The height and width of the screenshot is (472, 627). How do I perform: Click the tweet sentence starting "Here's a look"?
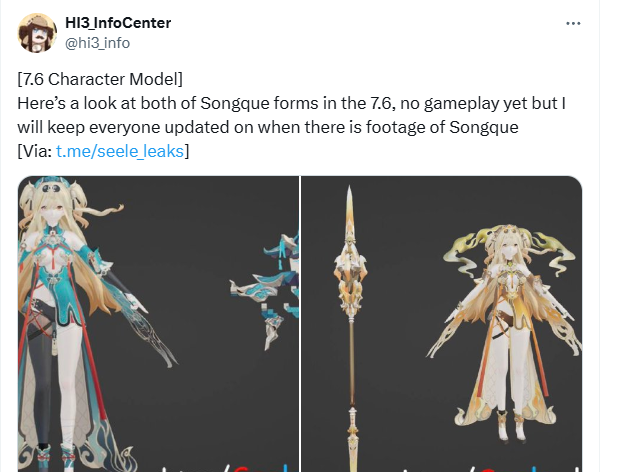tap(291, 103)
